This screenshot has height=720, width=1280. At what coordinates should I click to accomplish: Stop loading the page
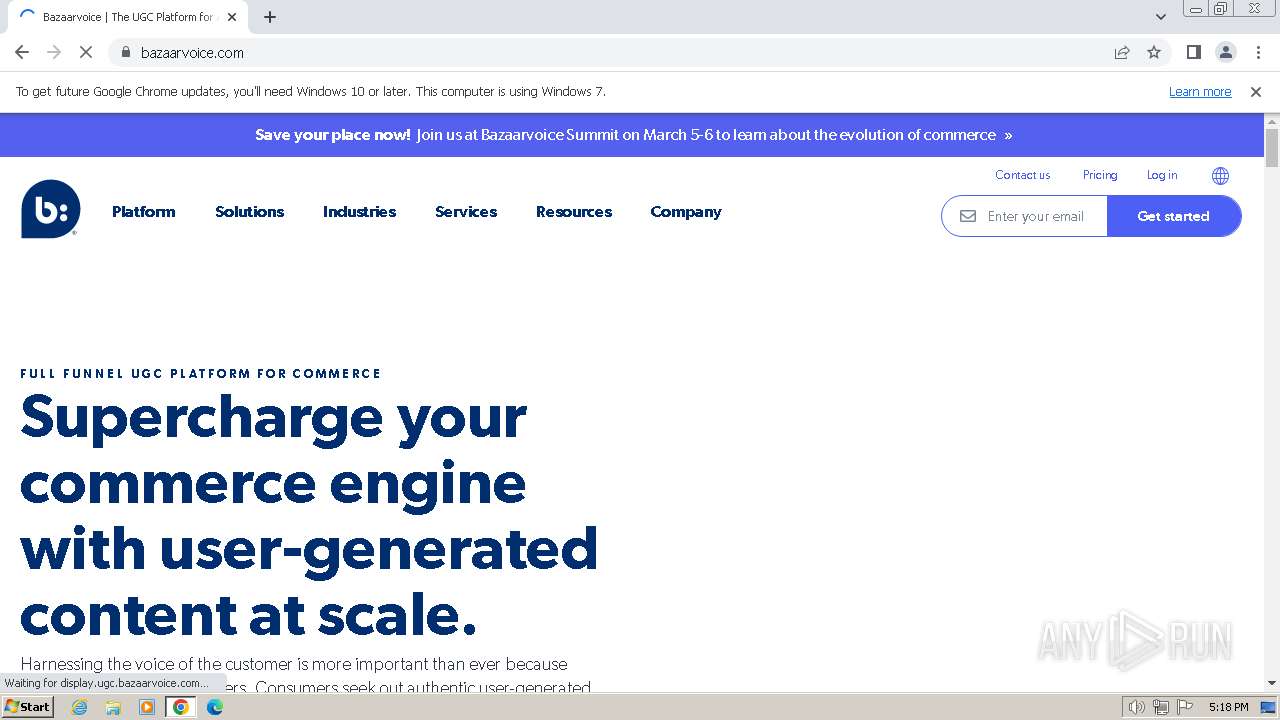click(x=86, y=53)
